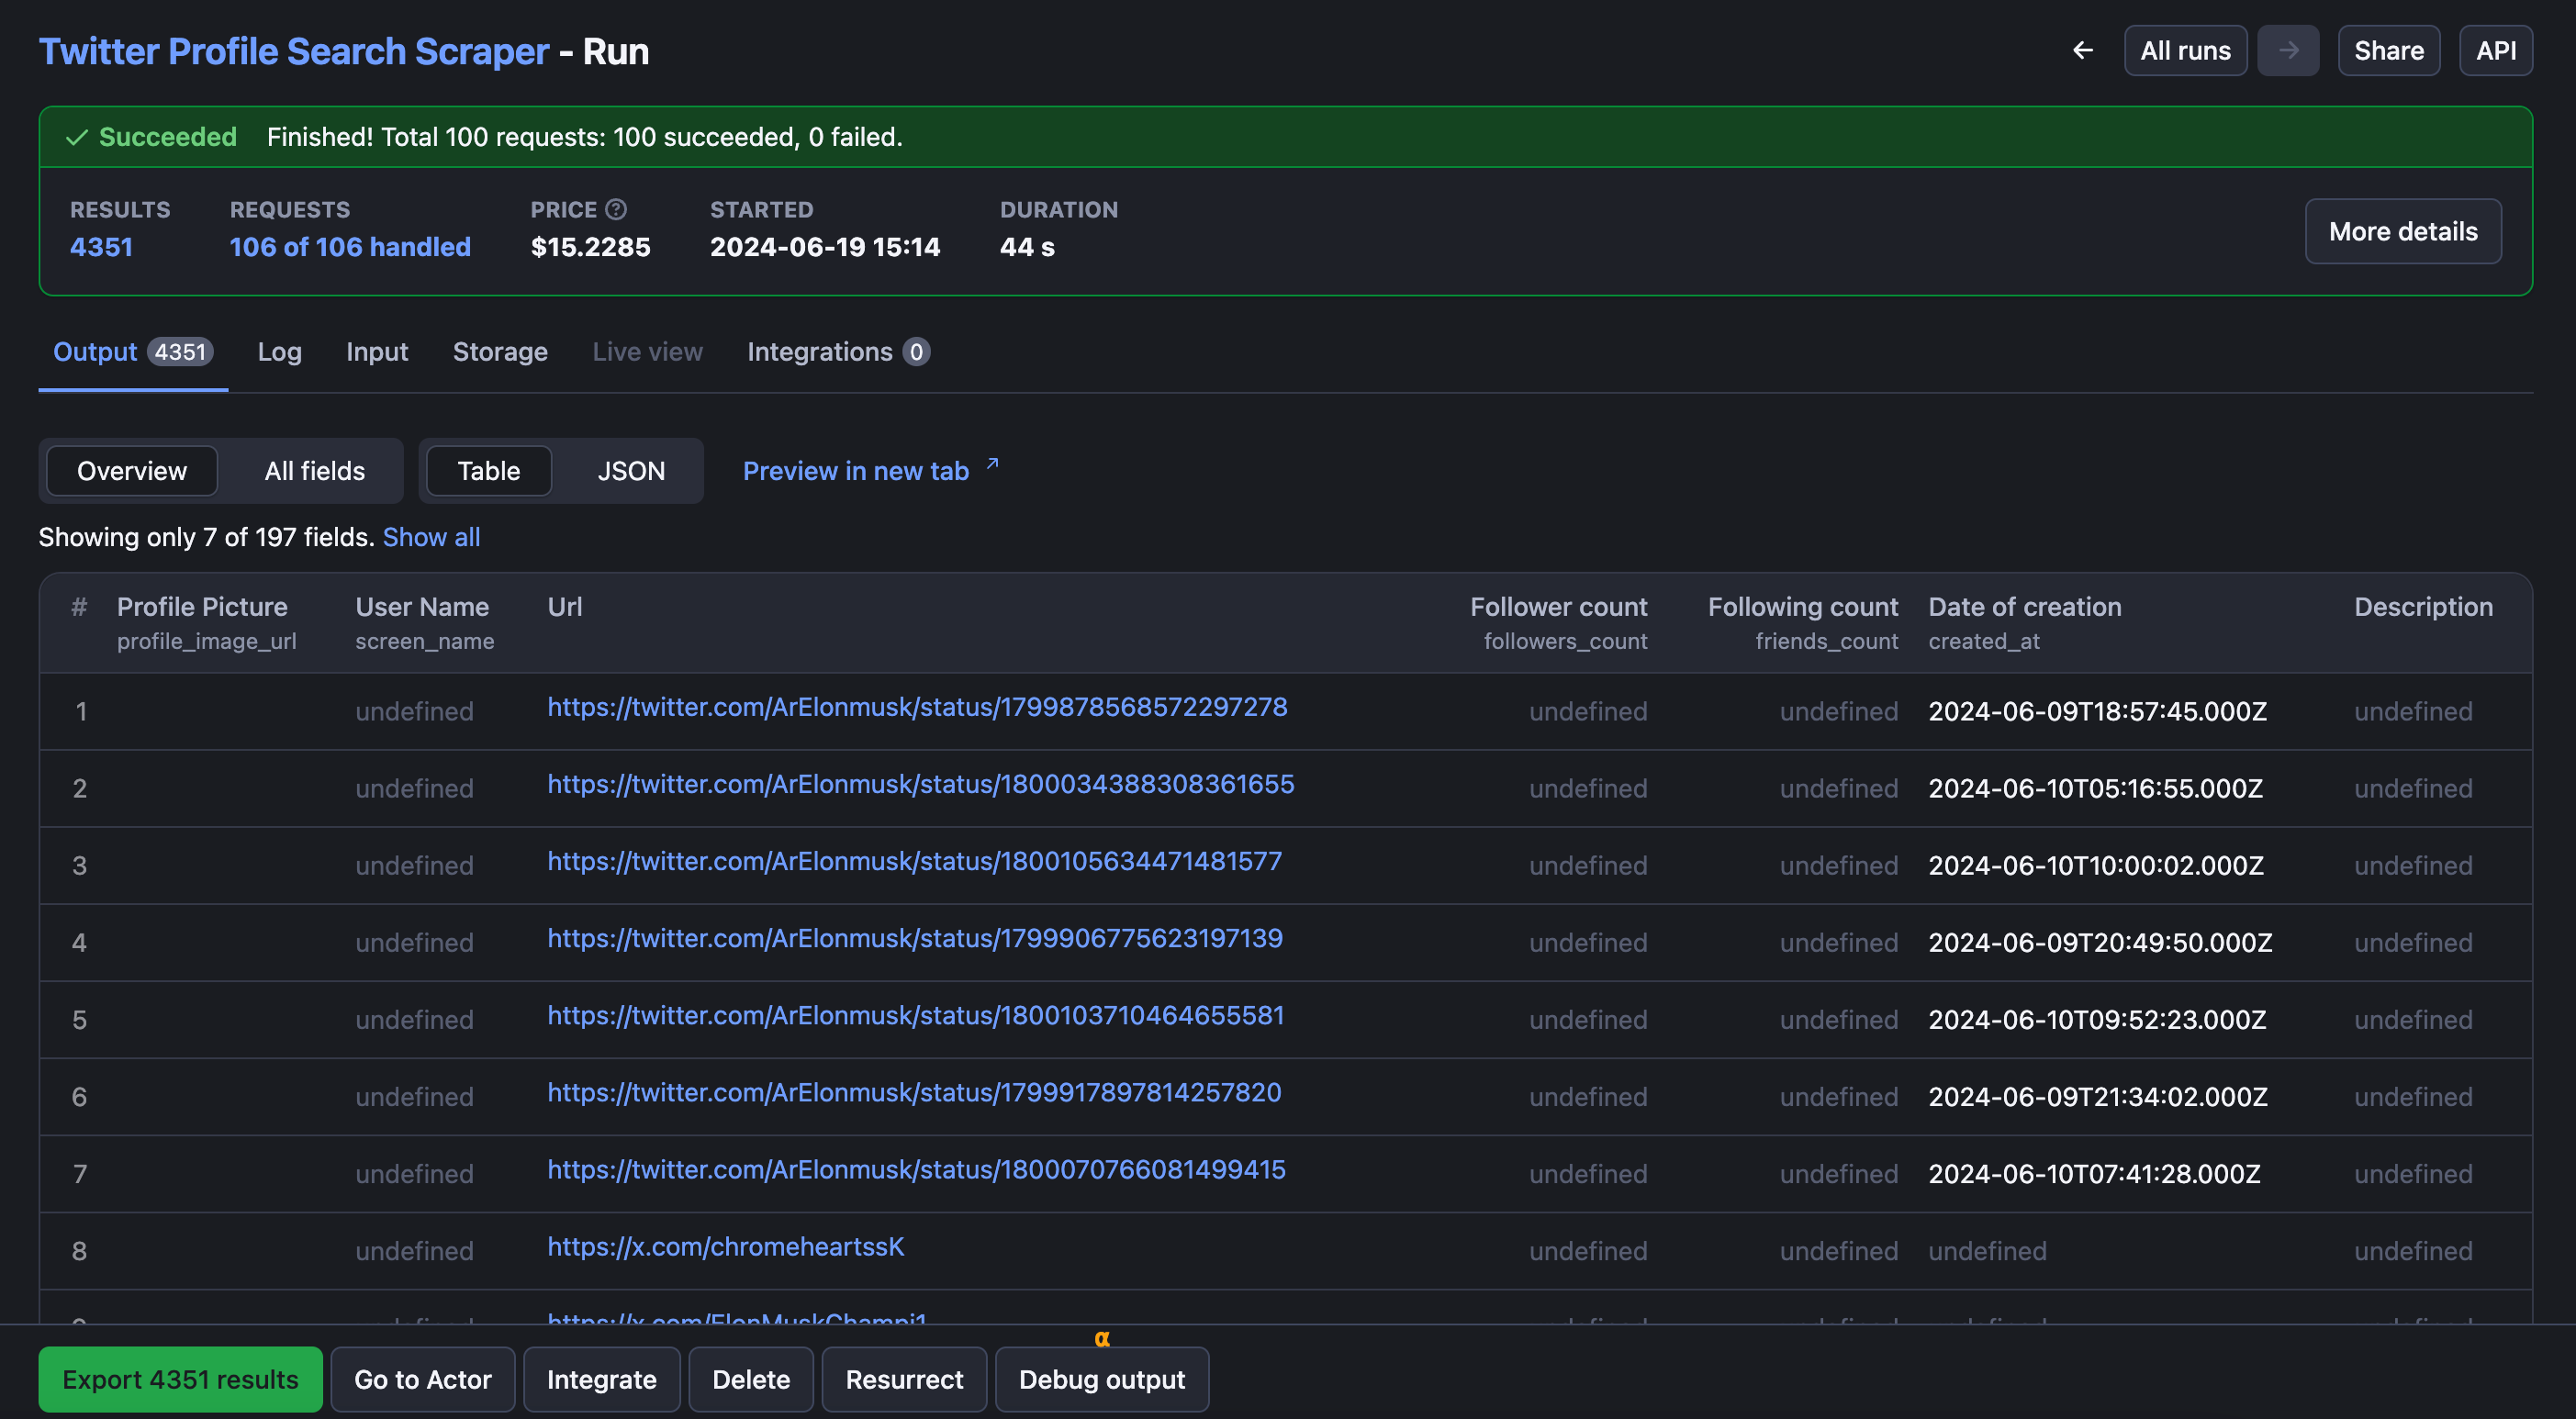2576x1419 pixels.
Task: Click the Profile Picture column header
Action: pos(202,607)
